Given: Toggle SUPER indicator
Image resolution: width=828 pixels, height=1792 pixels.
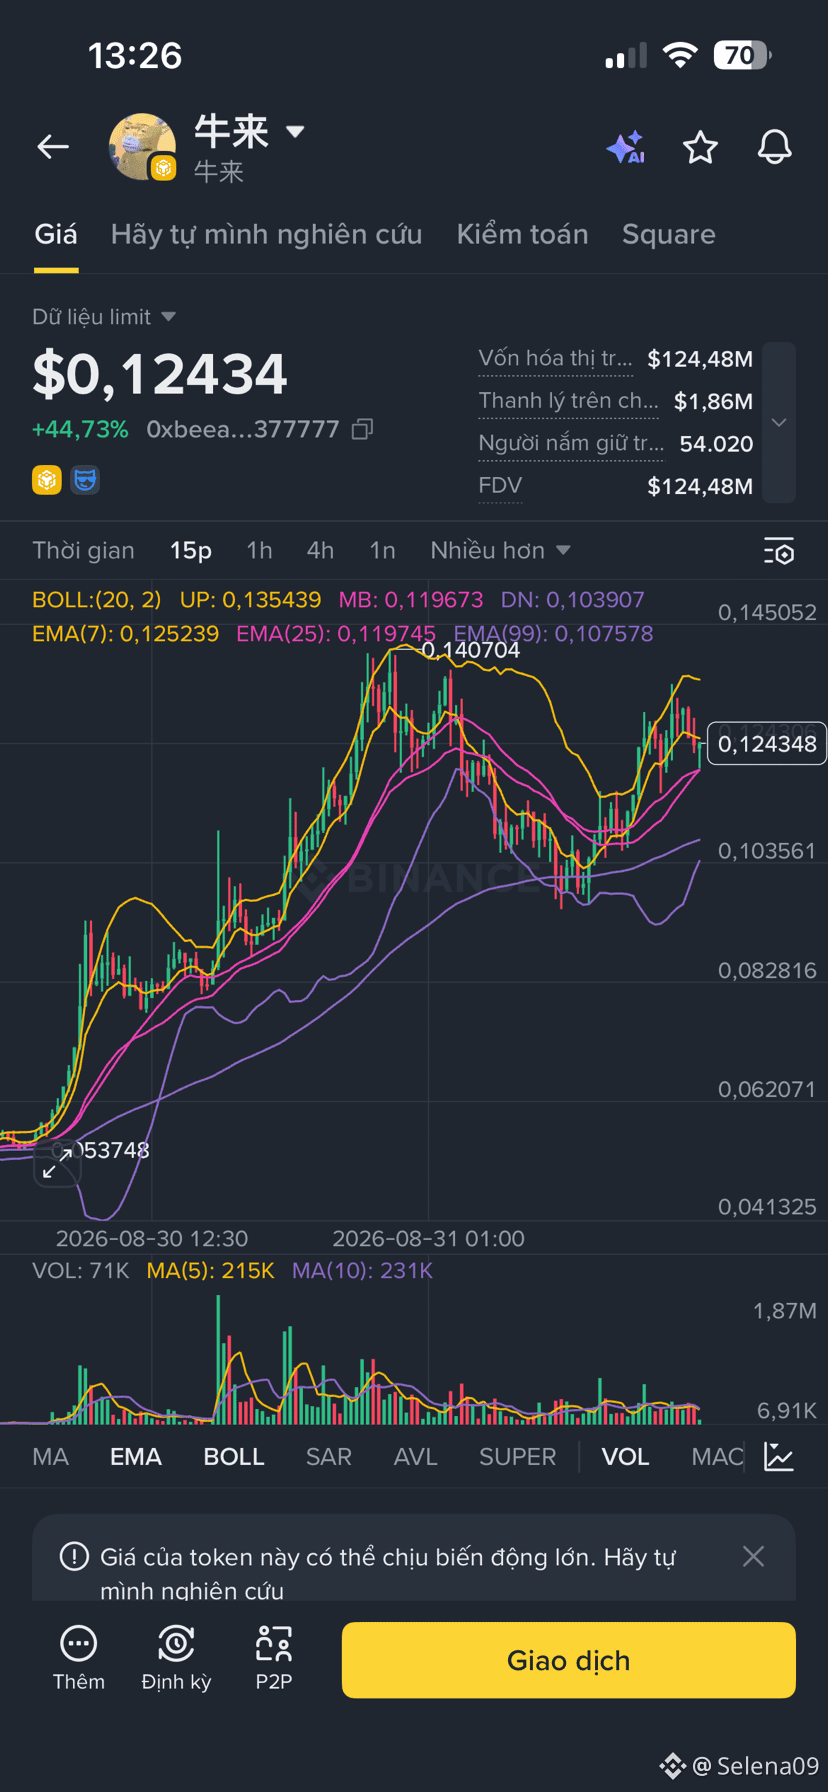Looking at the screenshot, I should (517, 1457).
